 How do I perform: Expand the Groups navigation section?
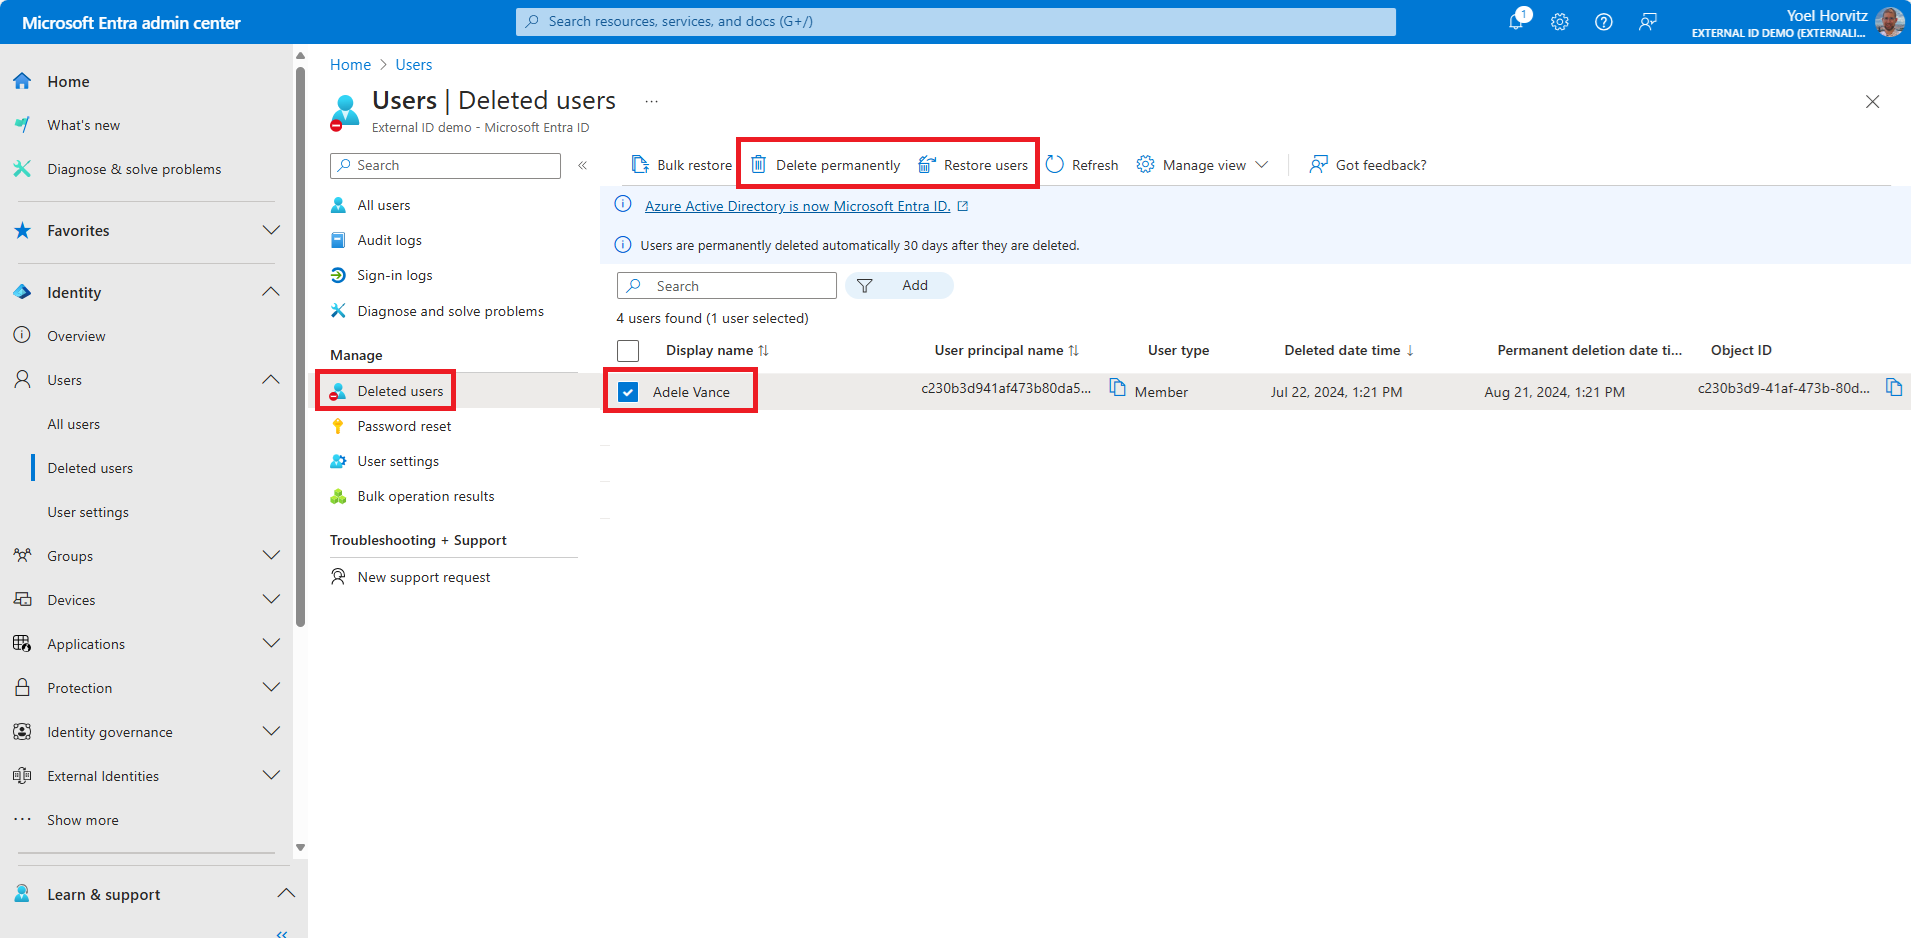point(270,556)
